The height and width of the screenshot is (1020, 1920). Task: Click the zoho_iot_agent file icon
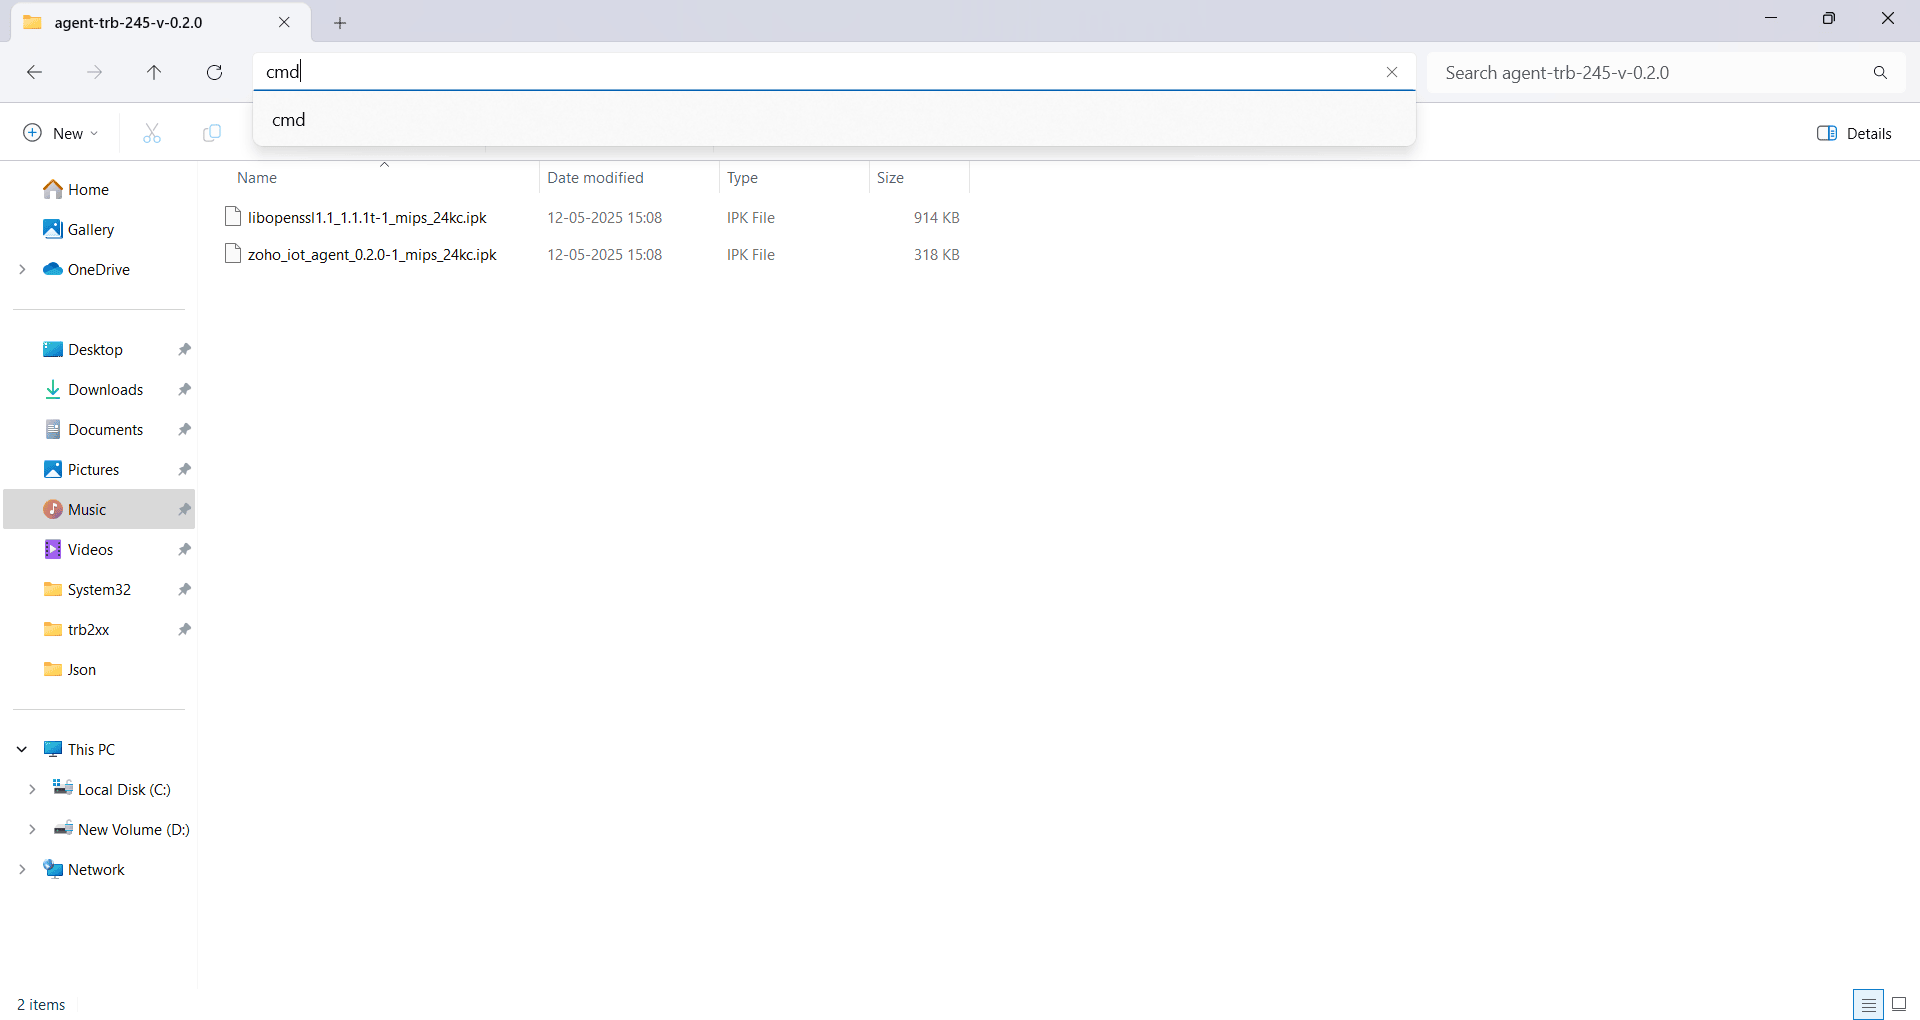pyautogui.click(x=233, y=253)
